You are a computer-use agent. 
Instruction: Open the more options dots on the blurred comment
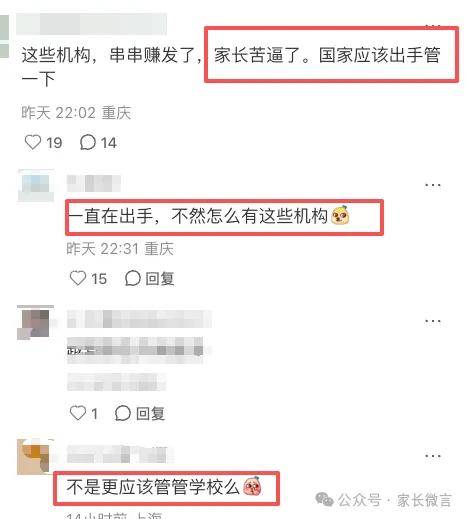(433, 321)
